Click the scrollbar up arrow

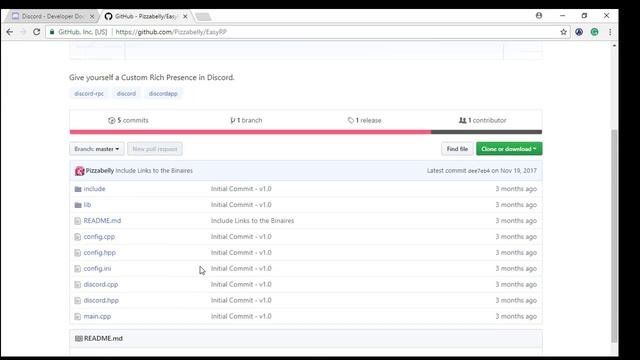(614, 45)
